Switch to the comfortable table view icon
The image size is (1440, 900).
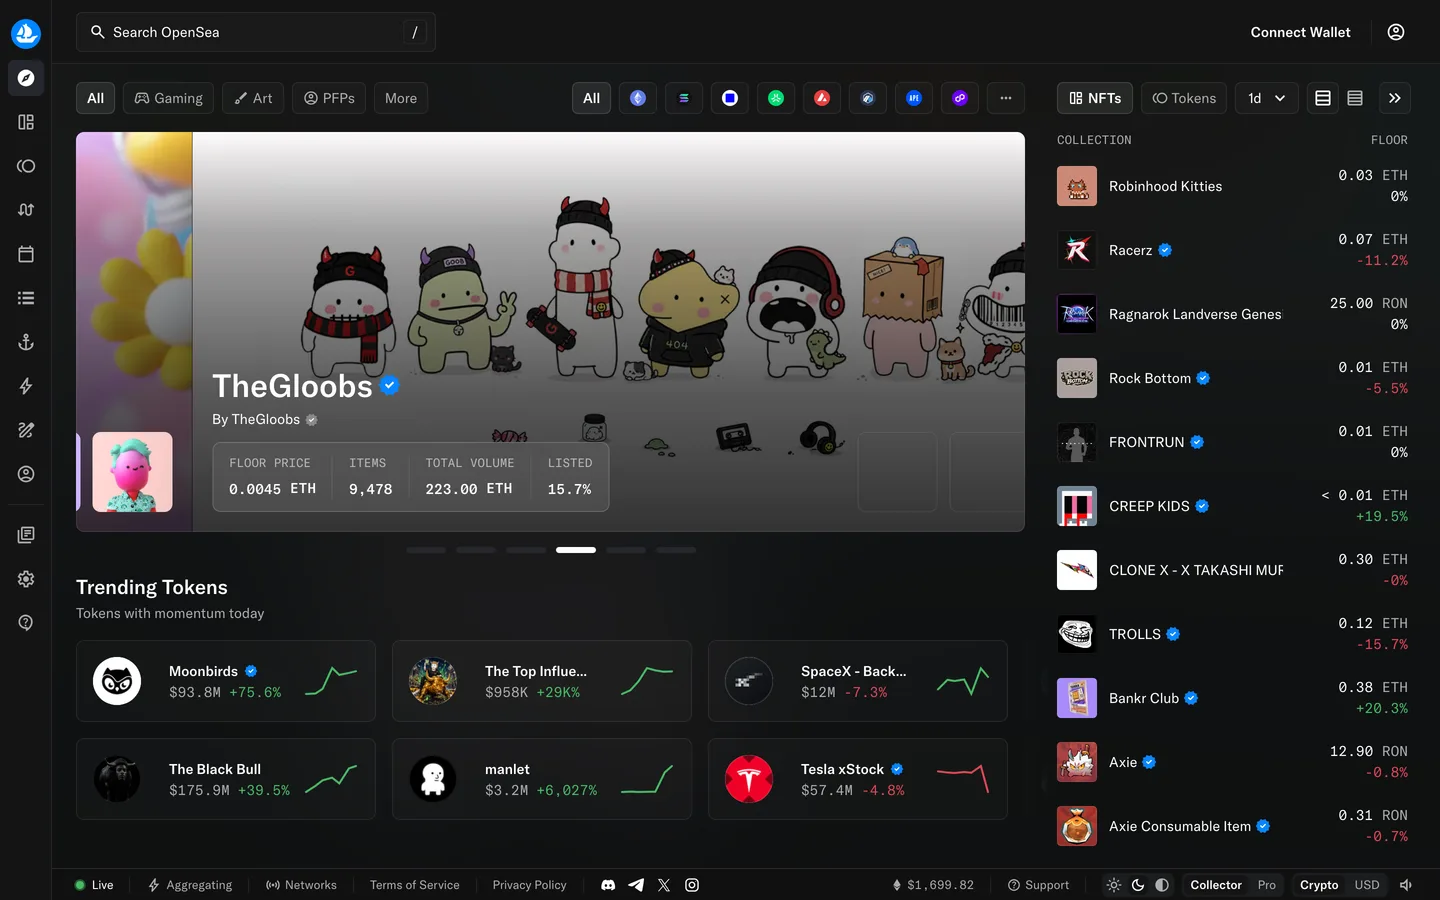1323,98
